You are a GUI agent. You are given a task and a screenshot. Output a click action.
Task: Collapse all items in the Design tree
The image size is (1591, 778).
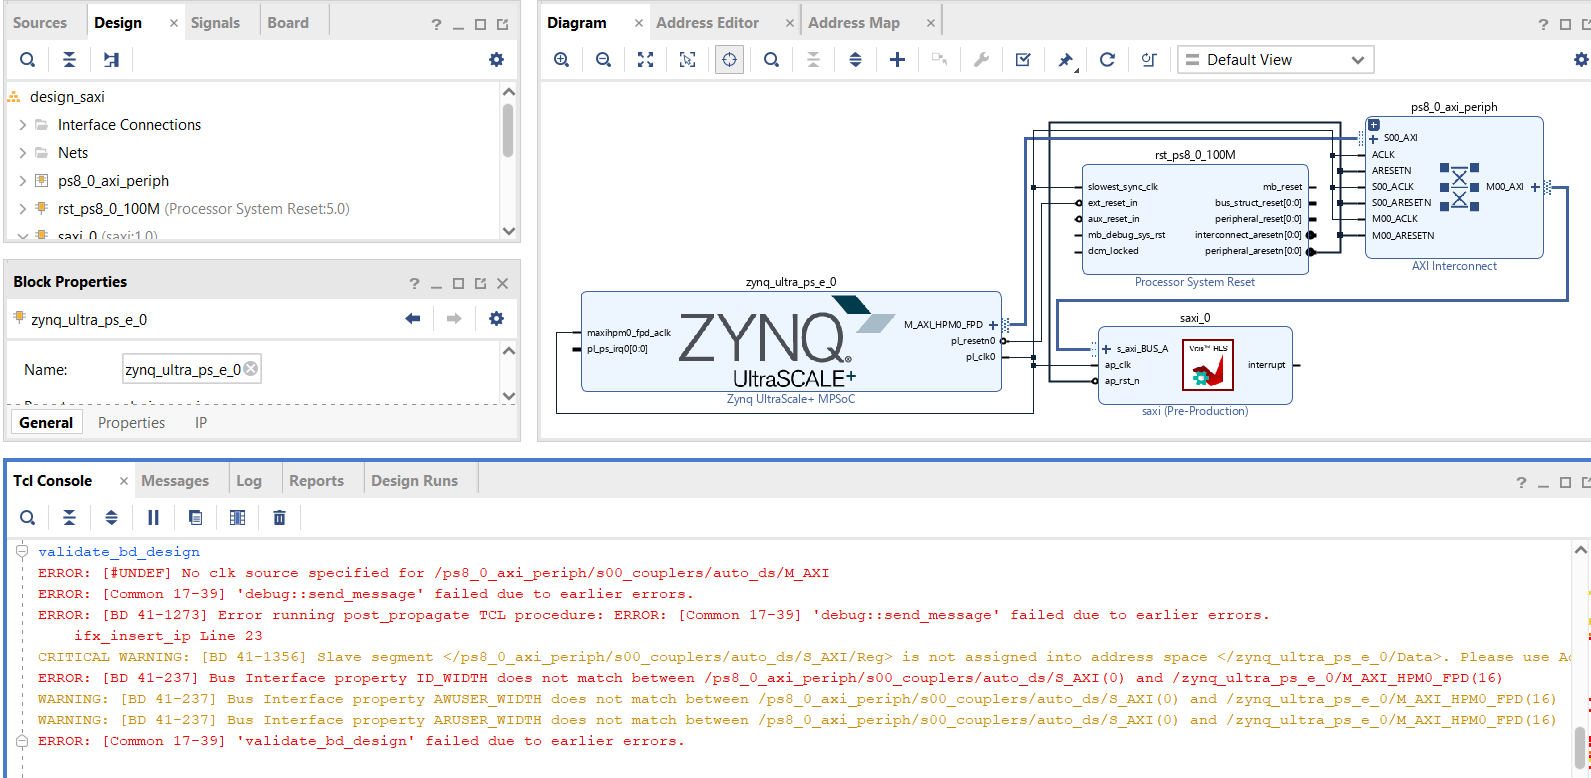click(x=69, y=60)
